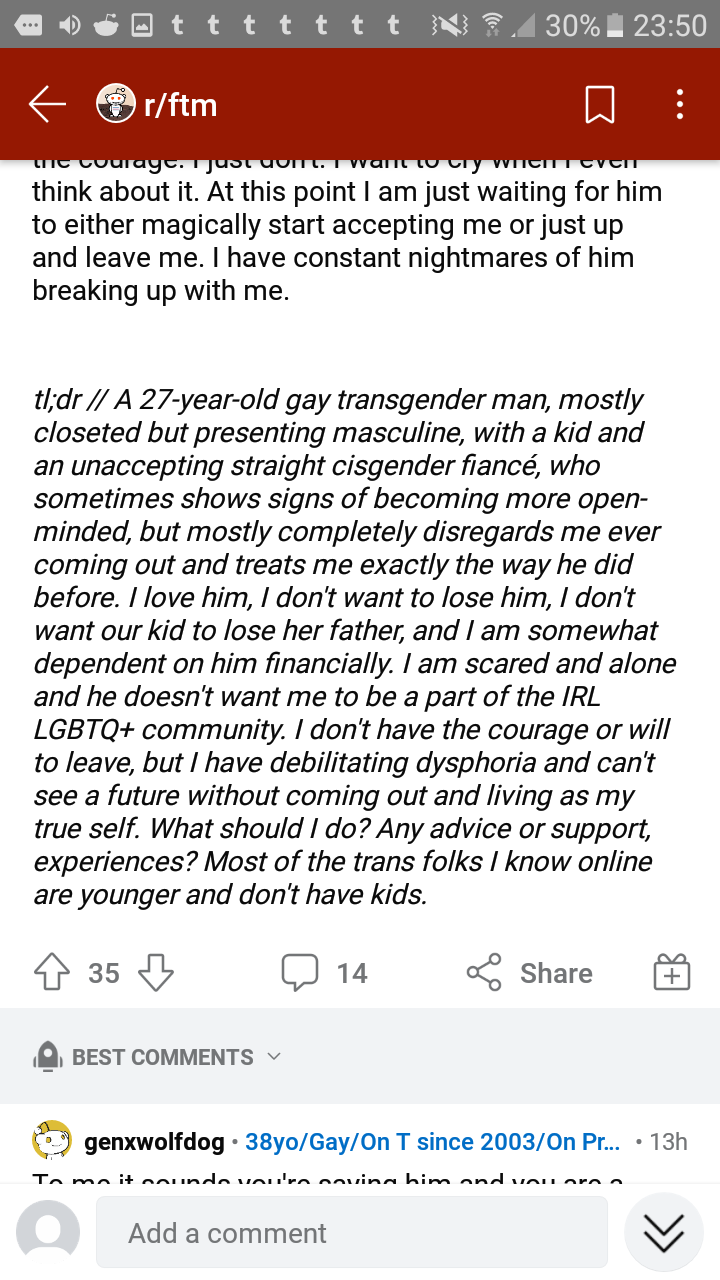Bookmark this post with save icon
This screenshot has width=720, height=1280.
[x=599, y=104]
